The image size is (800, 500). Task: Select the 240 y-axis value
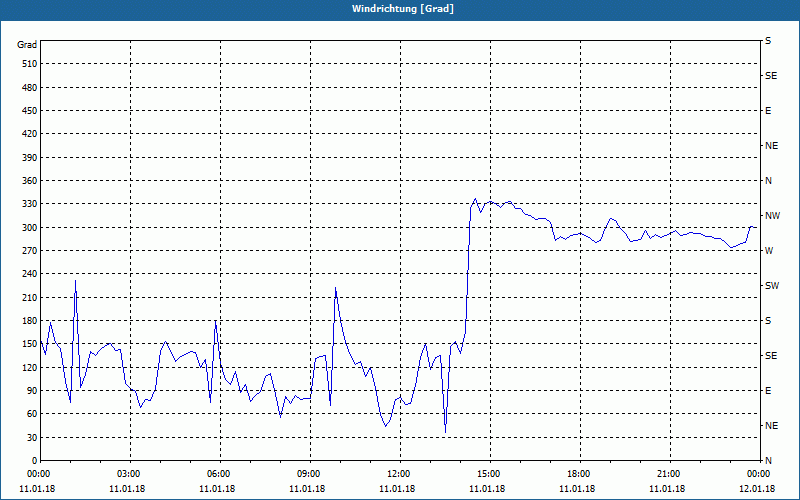tap(30, 274)
